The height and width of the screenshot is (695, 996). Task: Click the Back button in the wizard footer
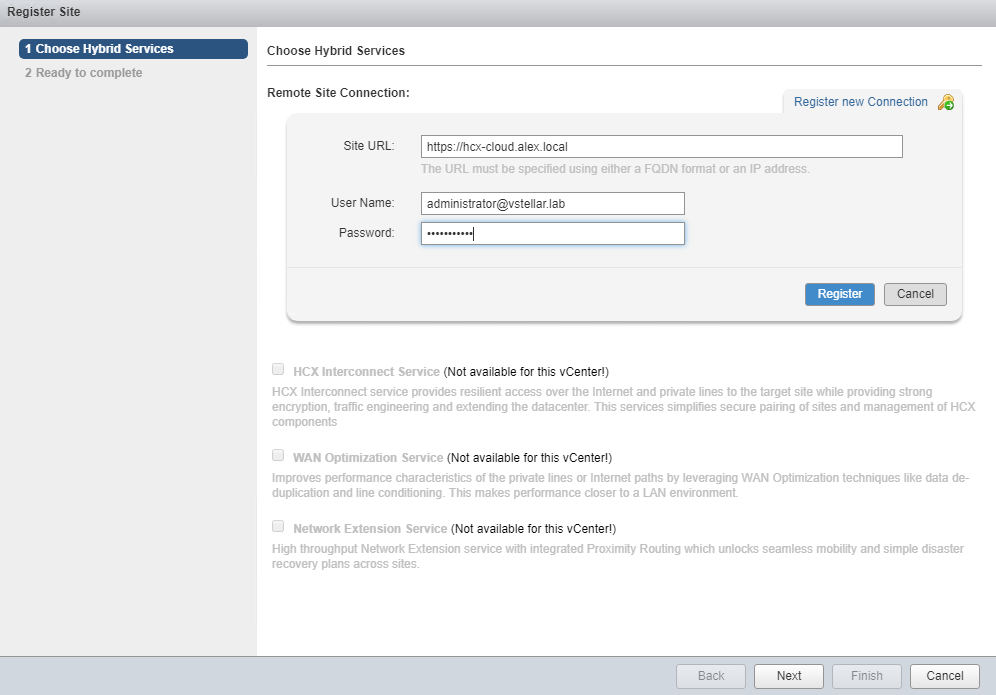coord(711,676)
